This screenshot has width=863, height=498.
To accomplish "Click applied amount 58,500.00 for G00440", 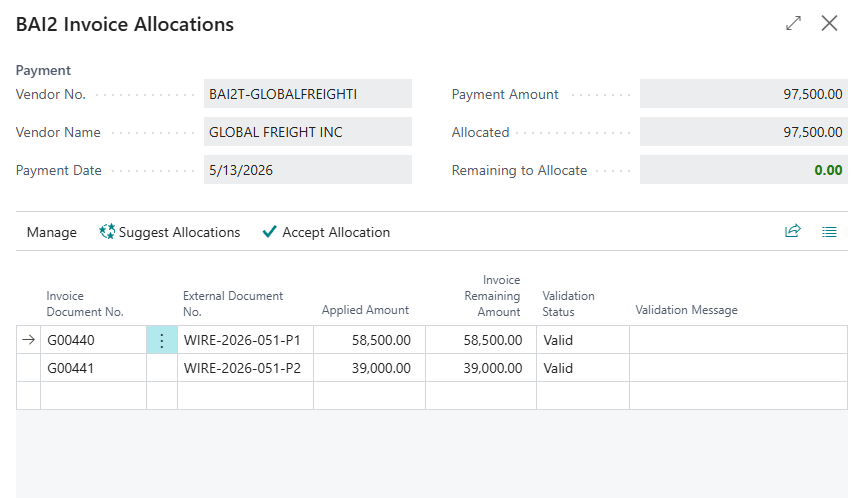I will click(x=369, y=340).
